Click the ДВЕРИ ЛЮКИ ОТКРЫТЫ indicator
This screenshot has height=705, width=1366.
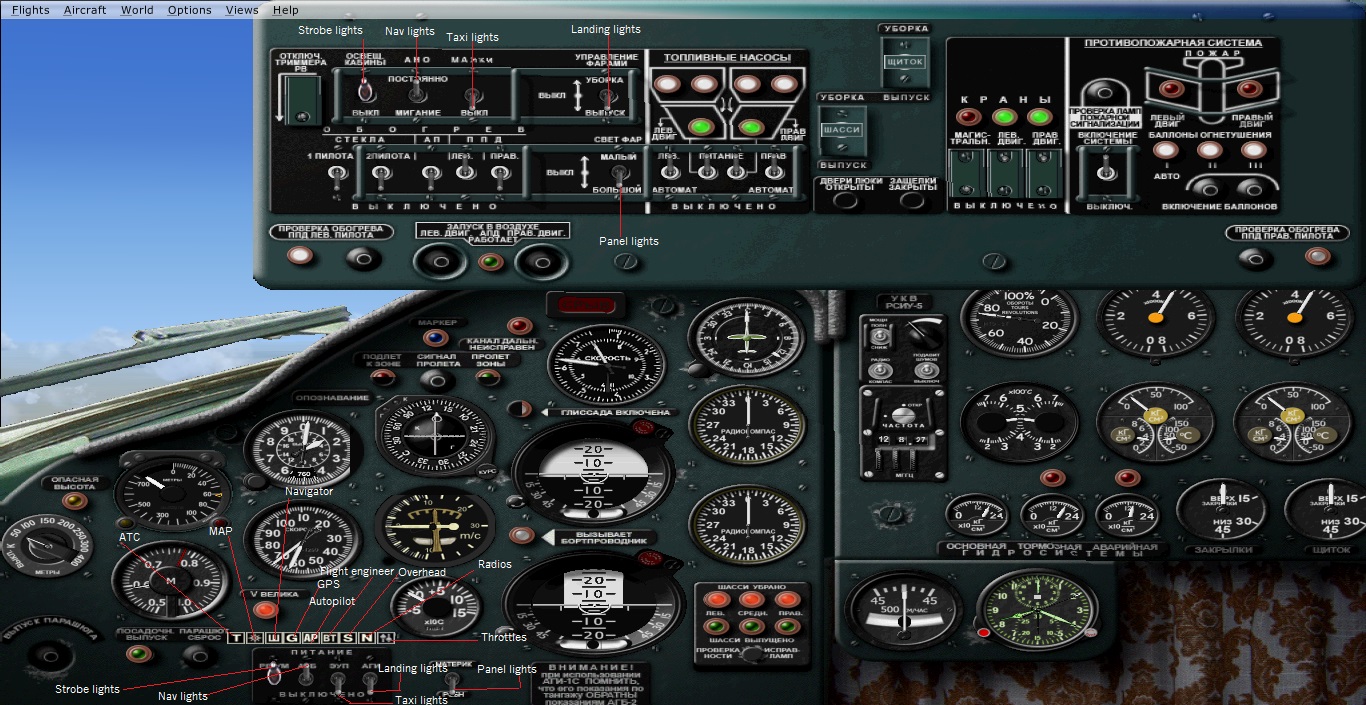847,200
